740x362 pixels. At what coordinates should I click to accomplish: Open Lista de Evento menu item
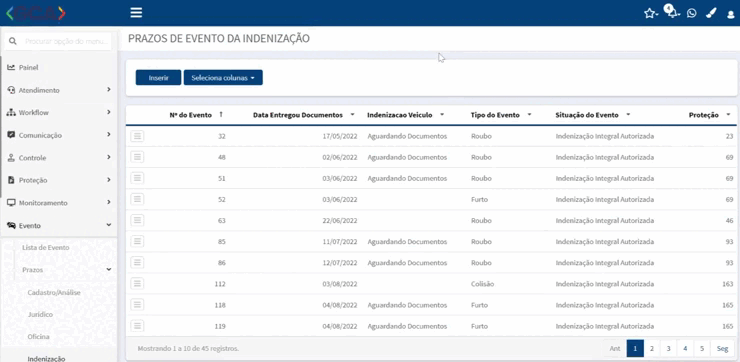click(x=46, y=247)
